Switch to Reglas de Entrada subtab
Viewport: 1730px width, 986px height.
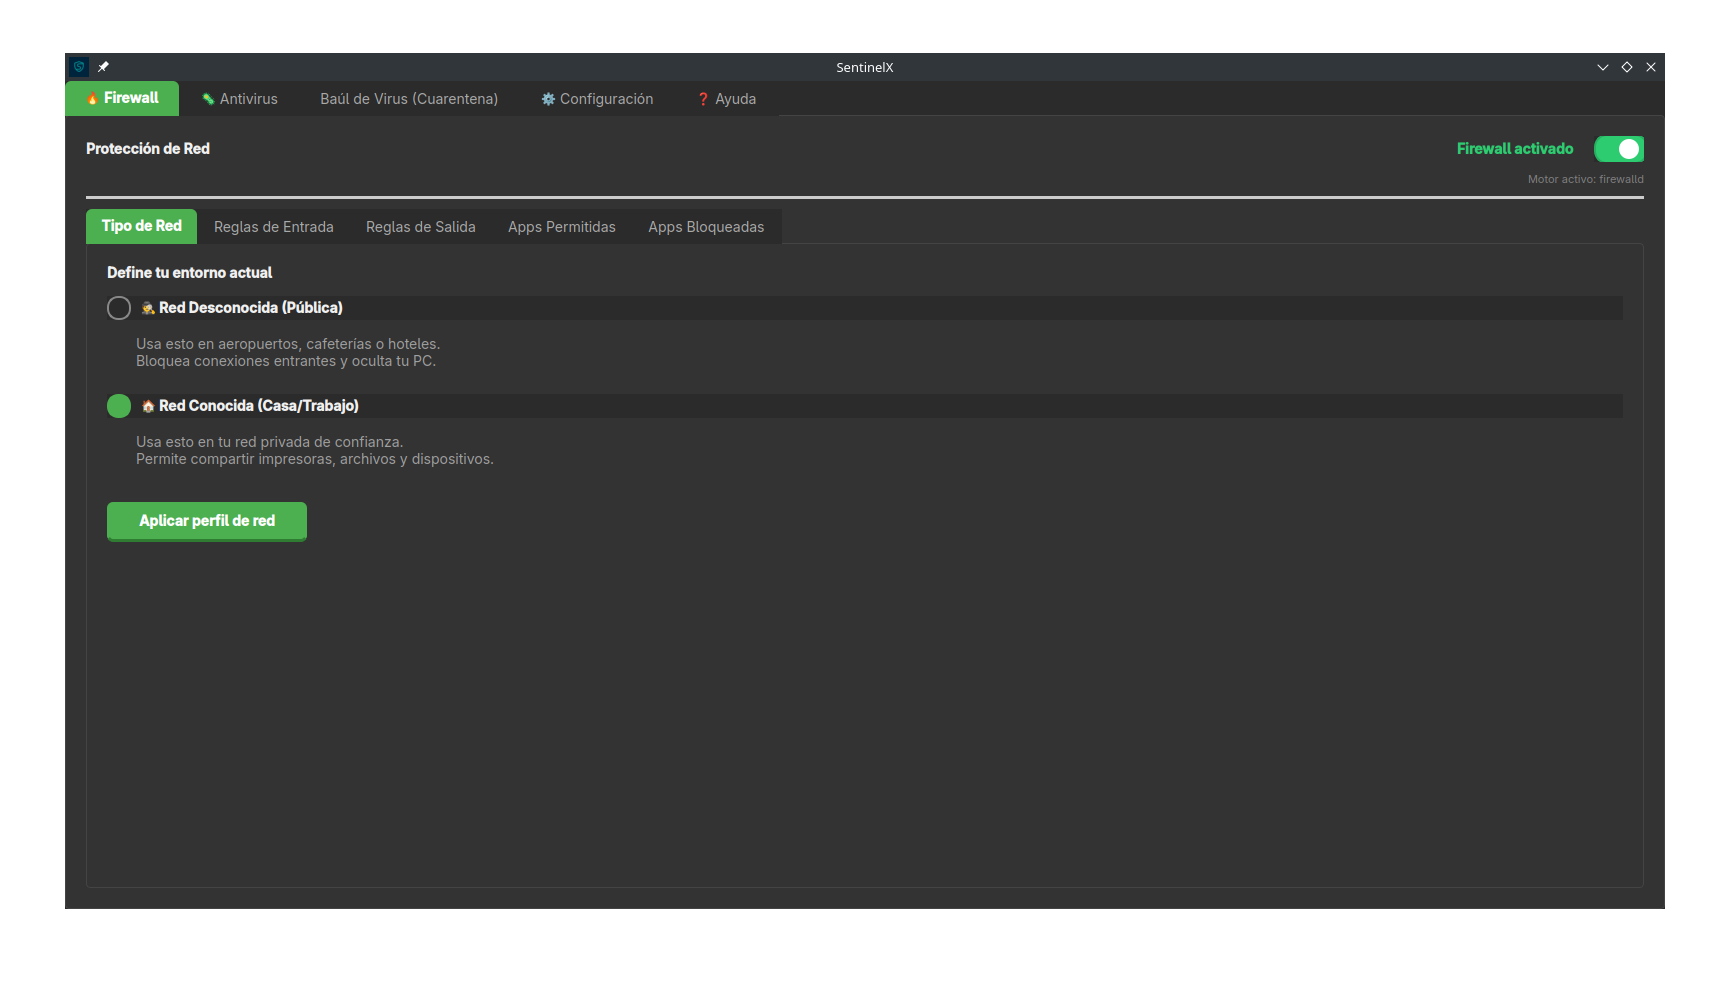(274, 227)
